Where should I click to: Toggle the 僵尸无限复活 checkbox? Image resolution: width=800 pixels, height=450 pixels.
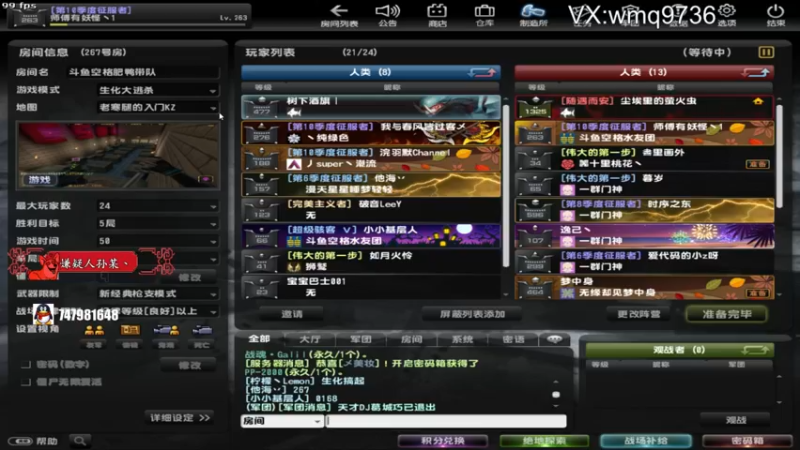[x=26, y=382]
